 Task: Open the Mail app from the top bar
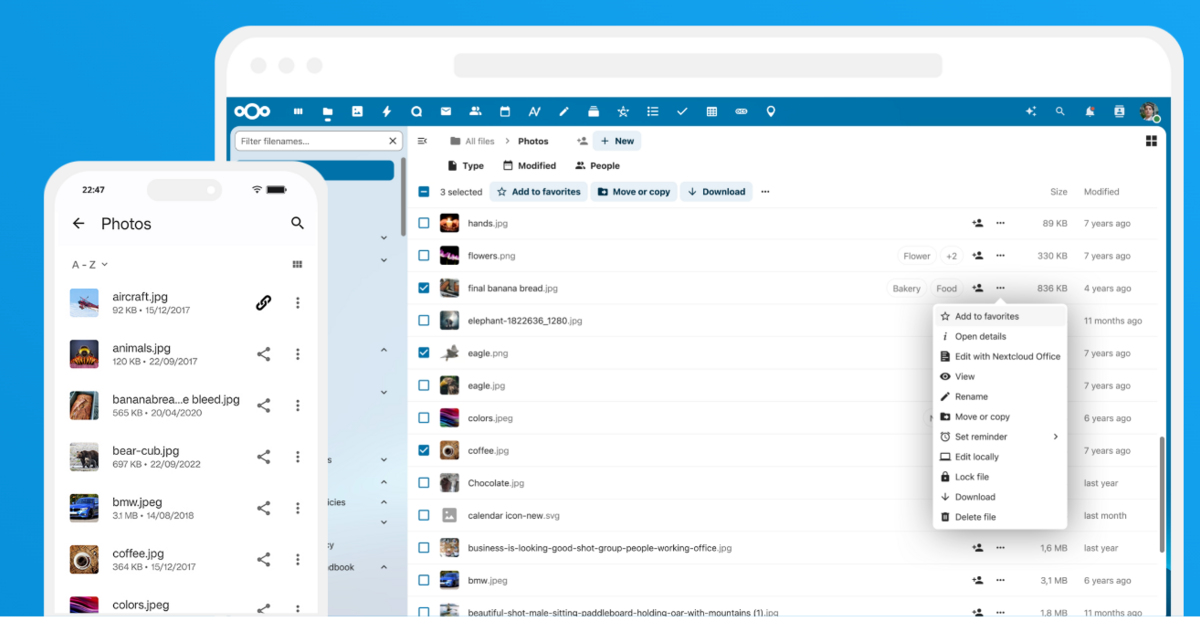tap(445, 111)
